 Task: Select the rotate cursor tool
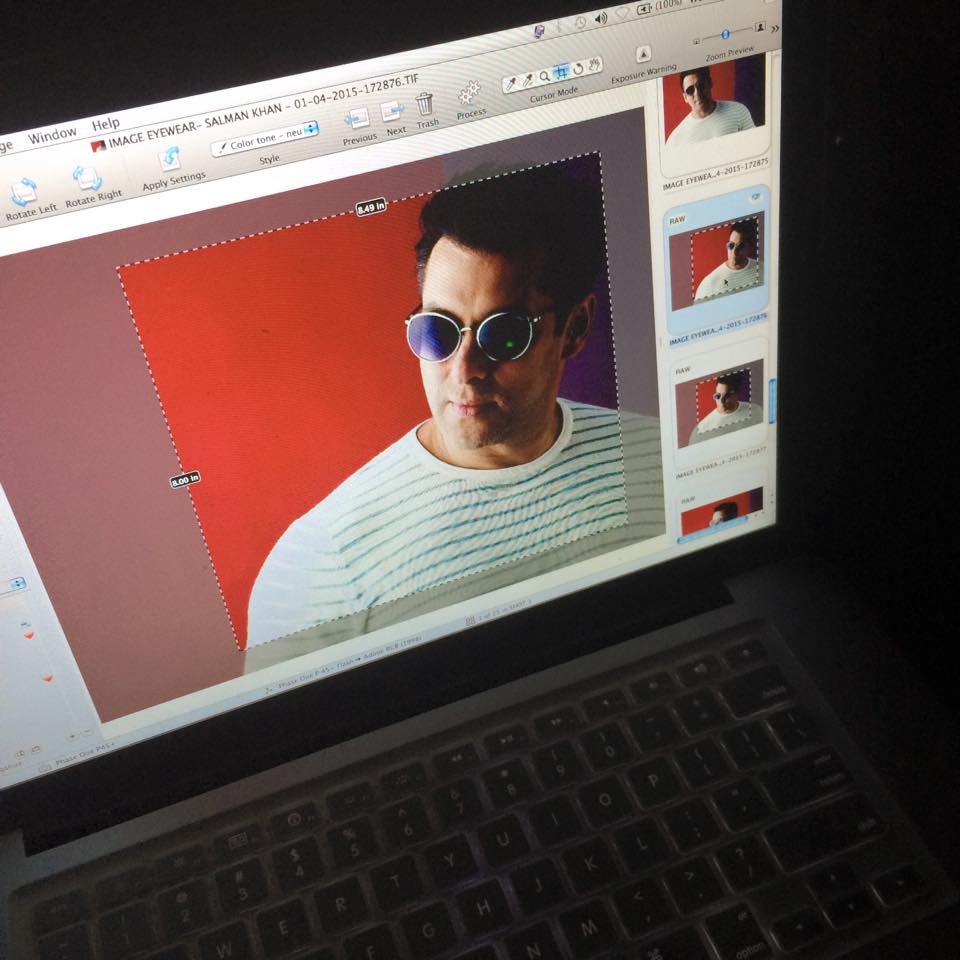[577, 69]
